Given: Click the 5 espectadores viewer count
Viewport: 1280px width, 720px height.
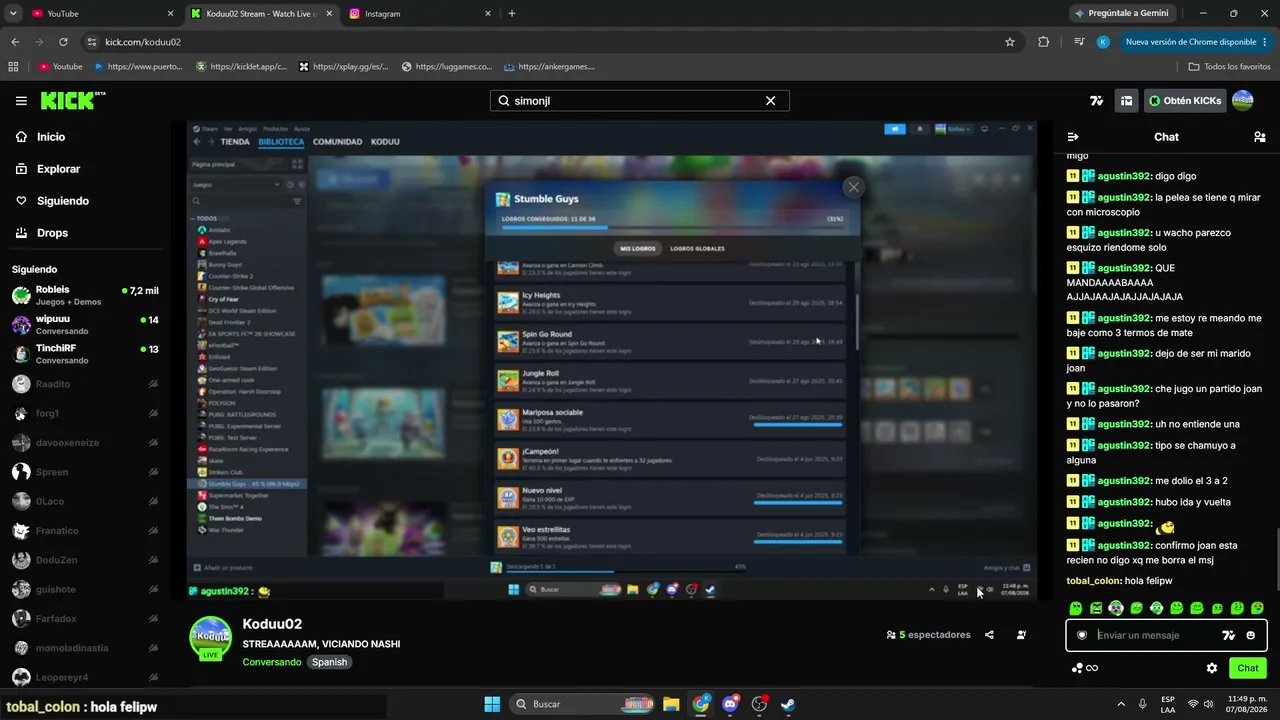Looking at the screenshot, I should [928, 635].
